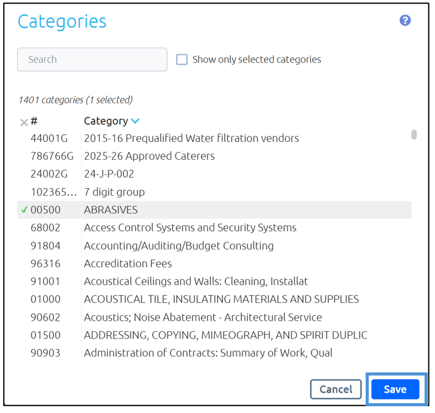Choose Access Control Systems and Security Systems
435x413 pixels.
click(x=214, y=228)
